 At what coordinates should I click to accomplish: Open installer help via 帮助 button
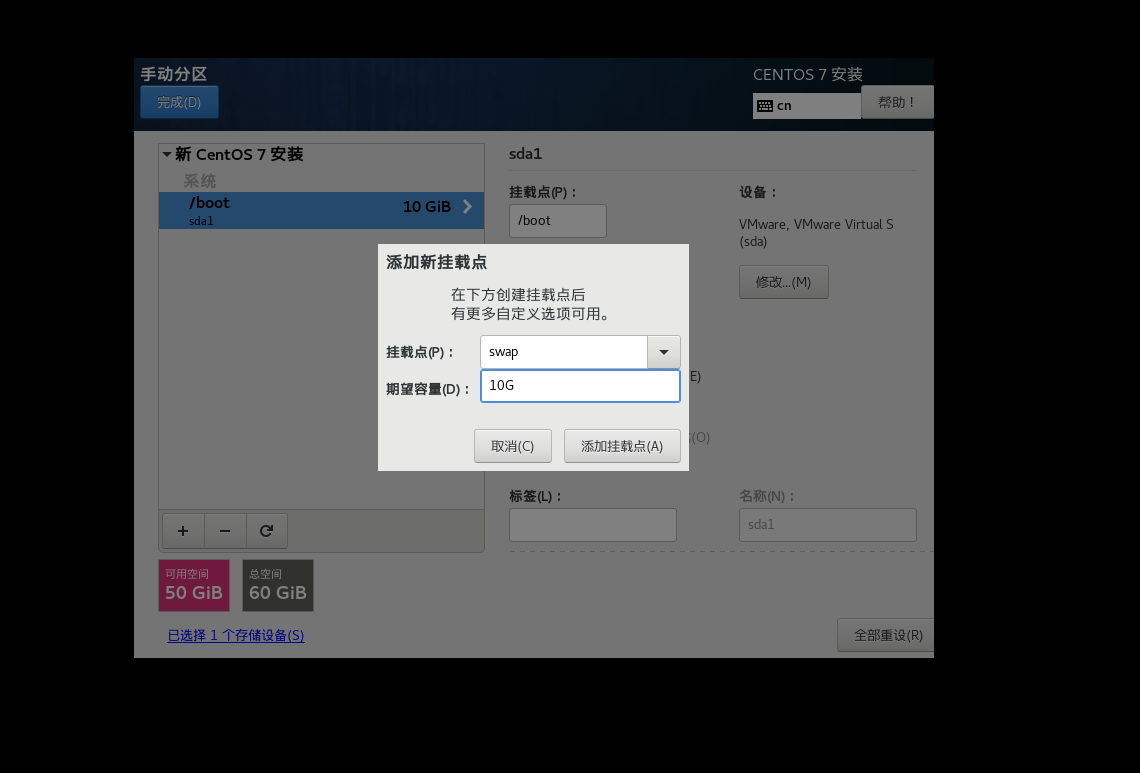coord(896,101)
